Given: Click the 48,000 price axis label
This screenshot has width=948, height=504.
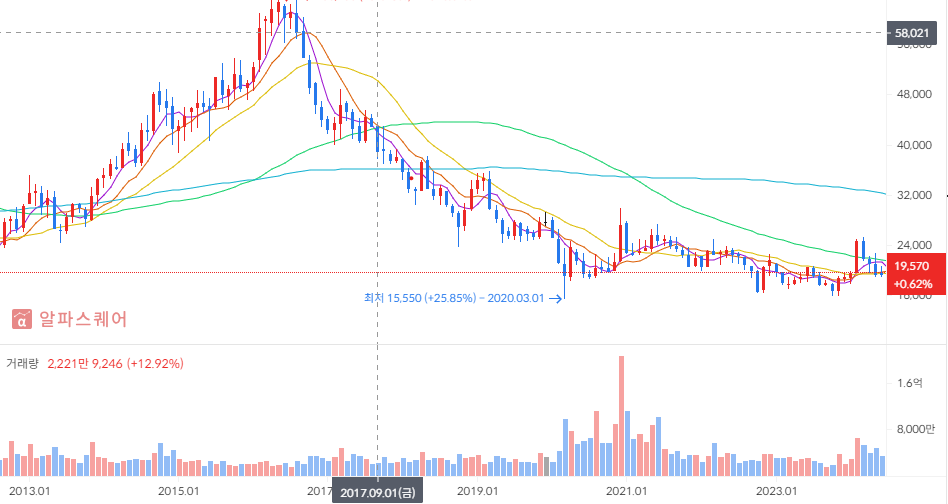Looking at the screenshot, I should [914, 94].
